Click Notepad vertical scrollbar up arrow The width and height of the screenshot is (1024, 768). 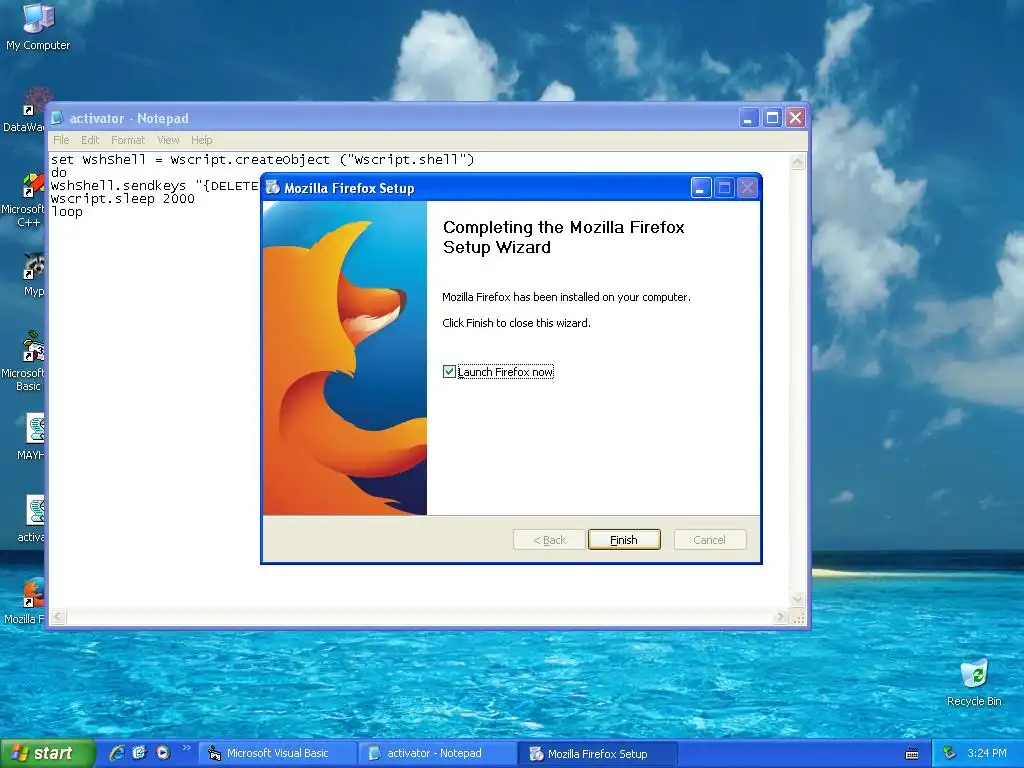click(x=797, y=162)
